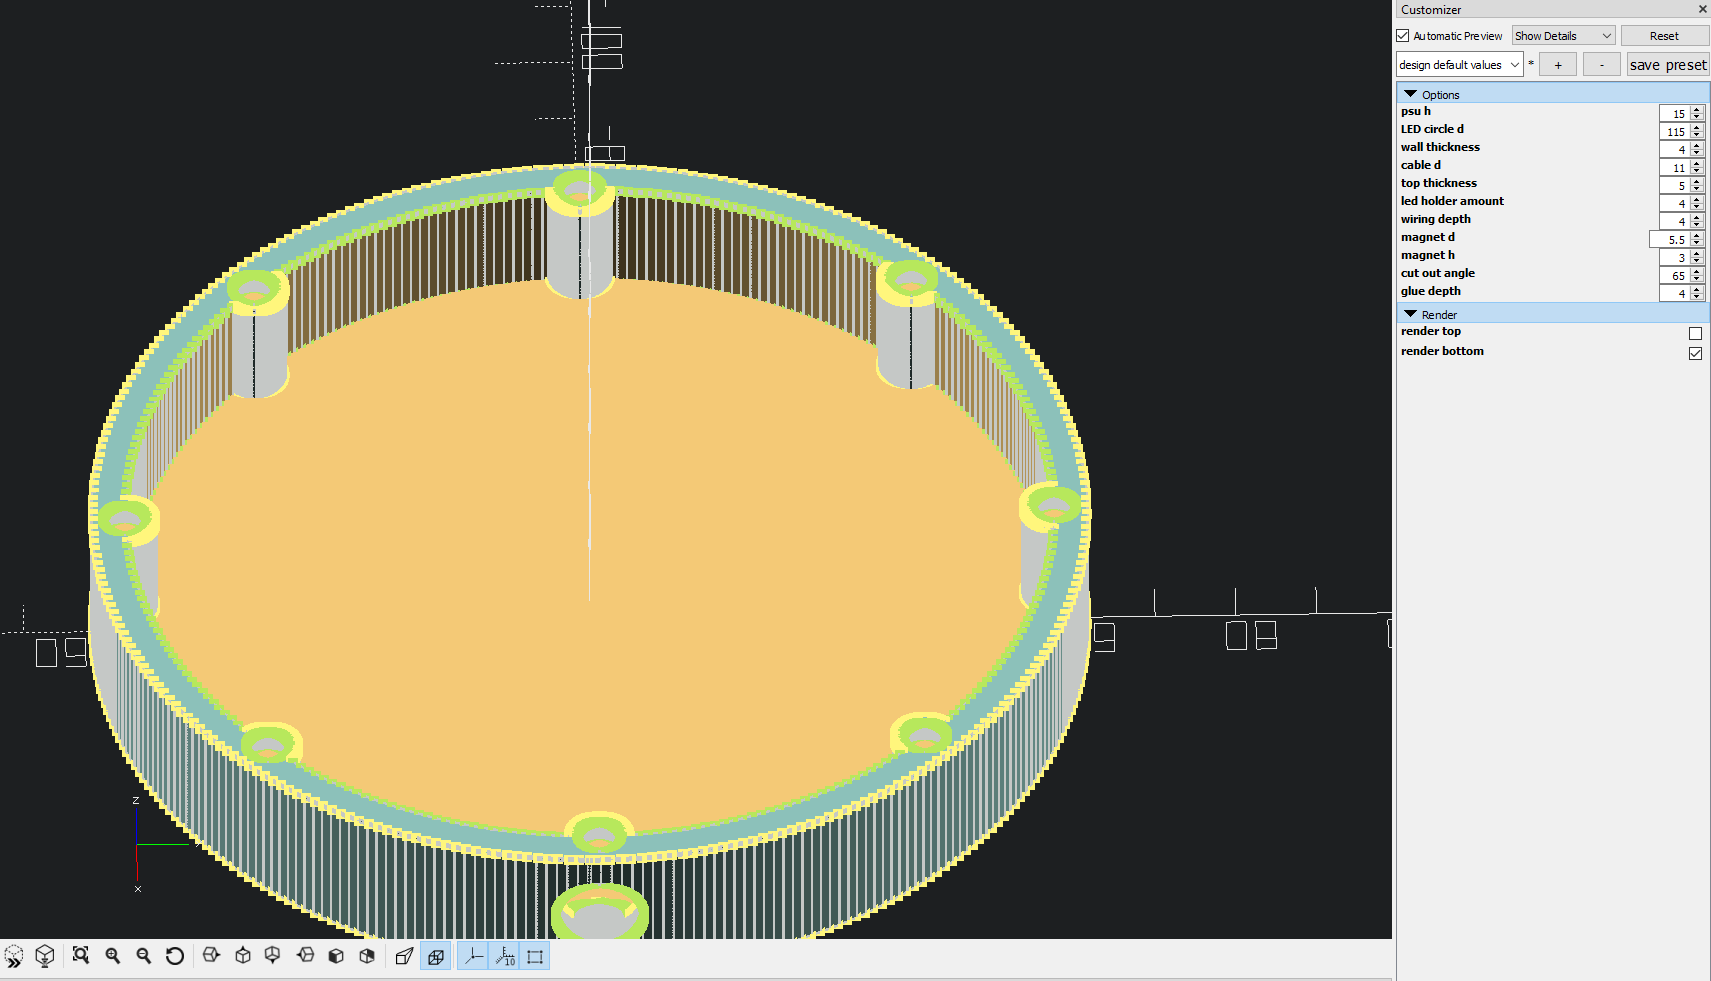Screen dimensions: 1711x981
Task: Enable the render top checkbox
Action: pos(1695,333)
